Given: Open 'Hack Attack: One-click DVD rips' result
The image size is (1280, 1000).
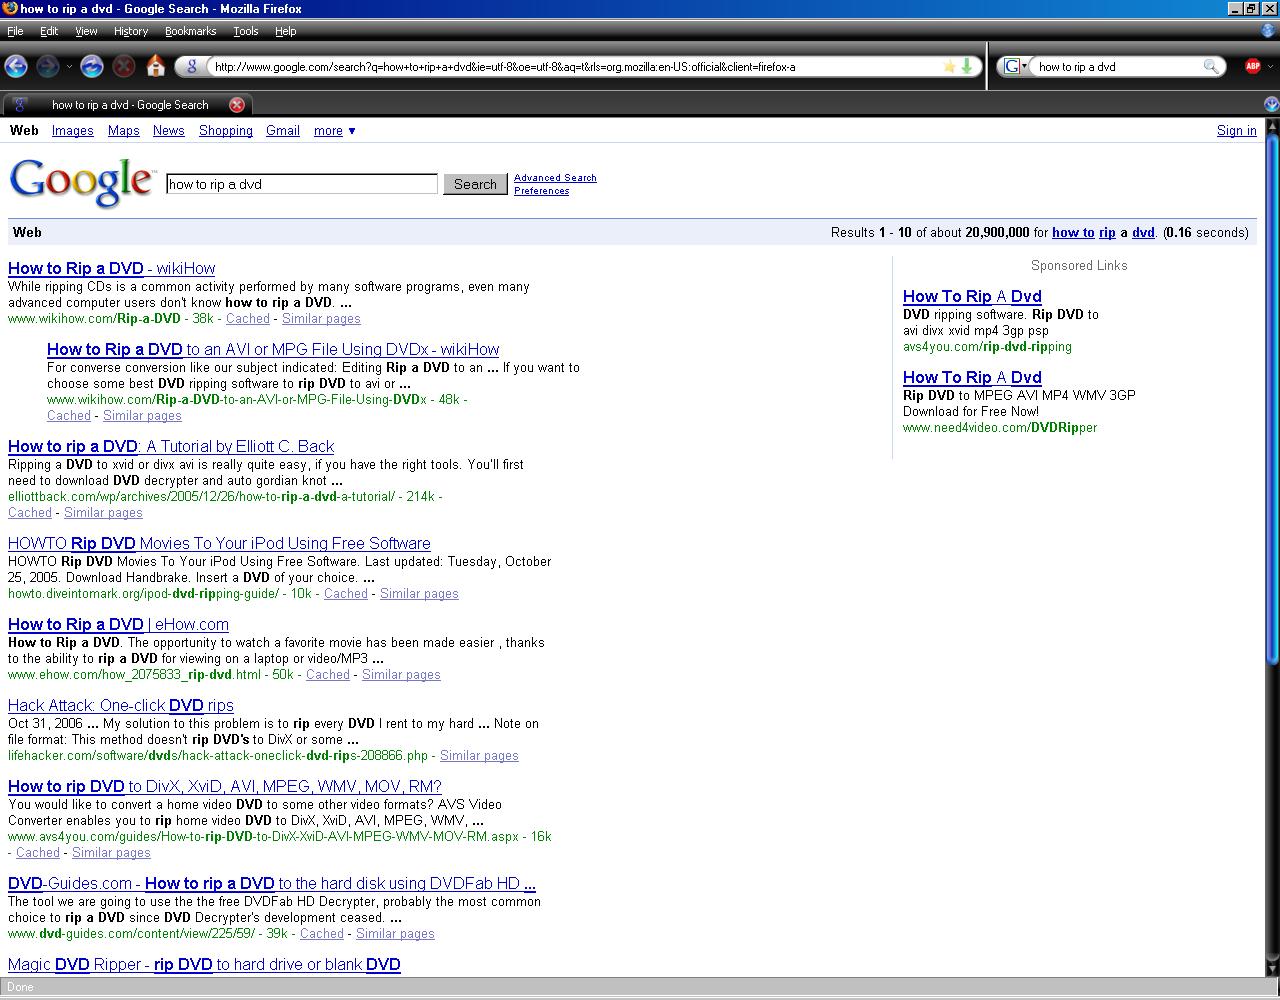Looking at the screenshot, I should (121, 705).
